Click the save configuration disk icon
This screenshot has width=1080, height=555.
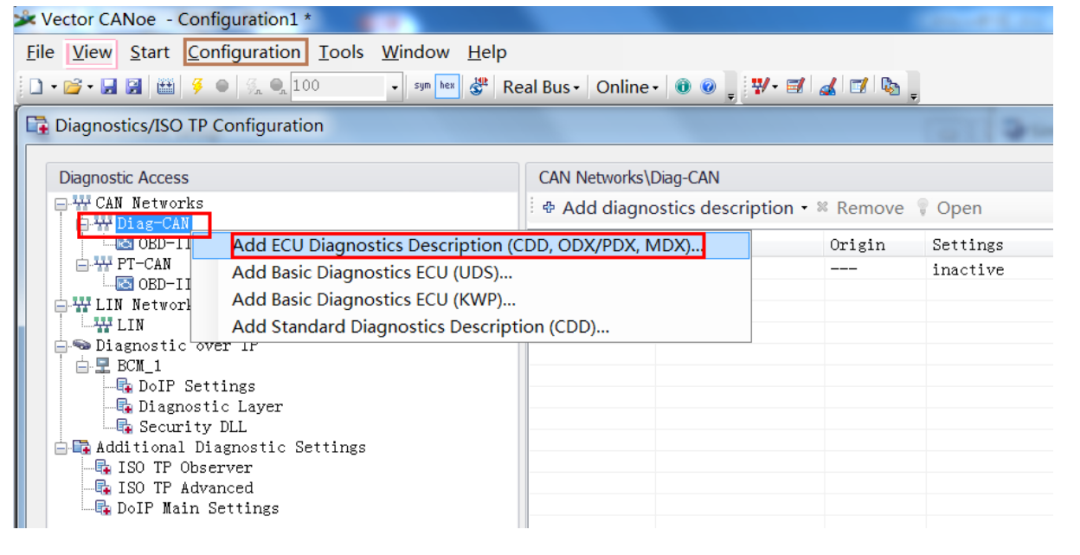tap(109, 87)
